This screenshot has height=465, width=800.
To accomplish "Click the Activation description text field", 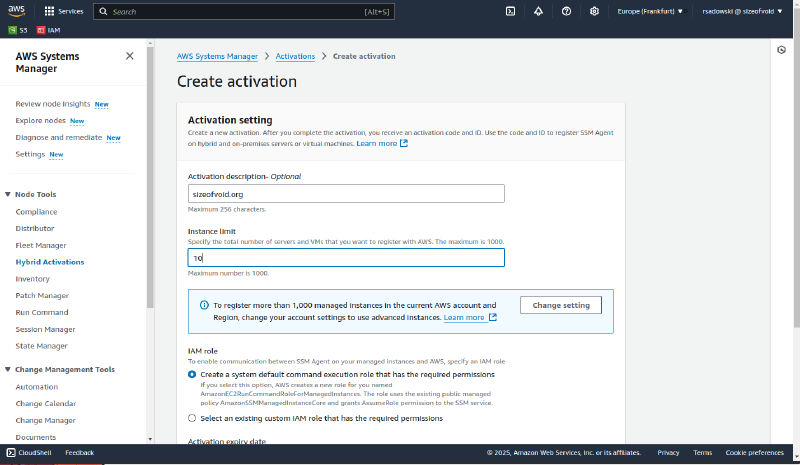I will pyautogui.click(x=346, y=194).
